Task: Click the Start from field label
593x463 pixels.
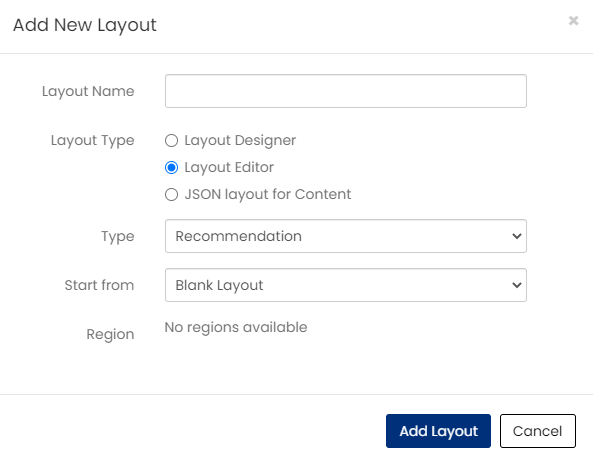Action: click(99, 285)
